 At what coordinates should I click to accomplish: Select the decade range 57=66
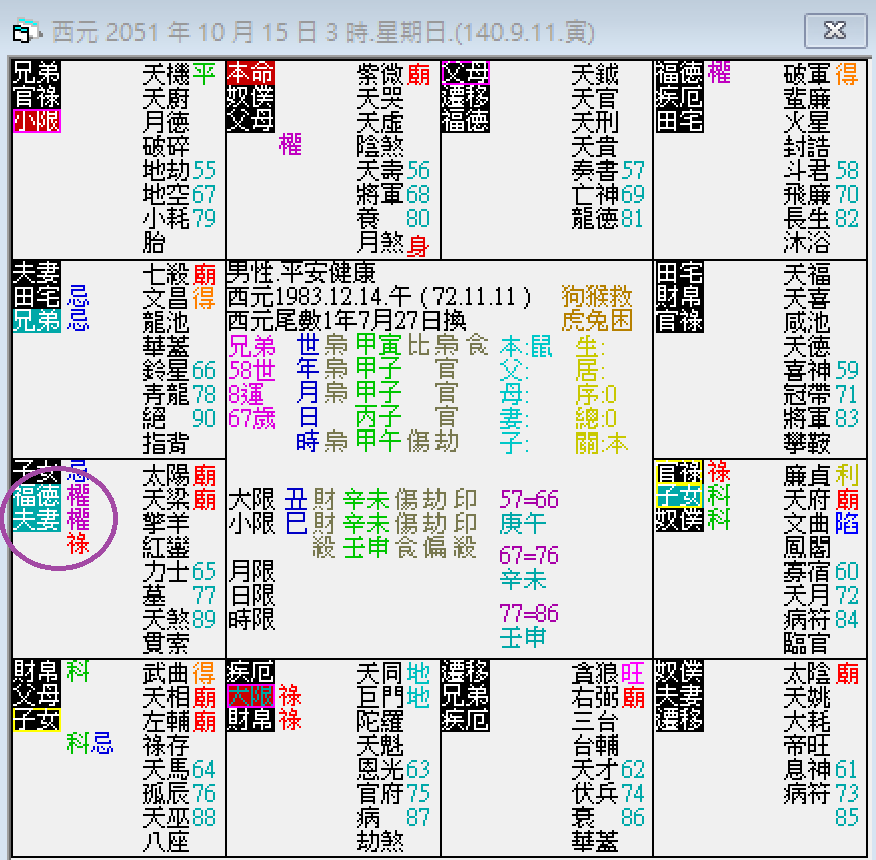(529, 499)
